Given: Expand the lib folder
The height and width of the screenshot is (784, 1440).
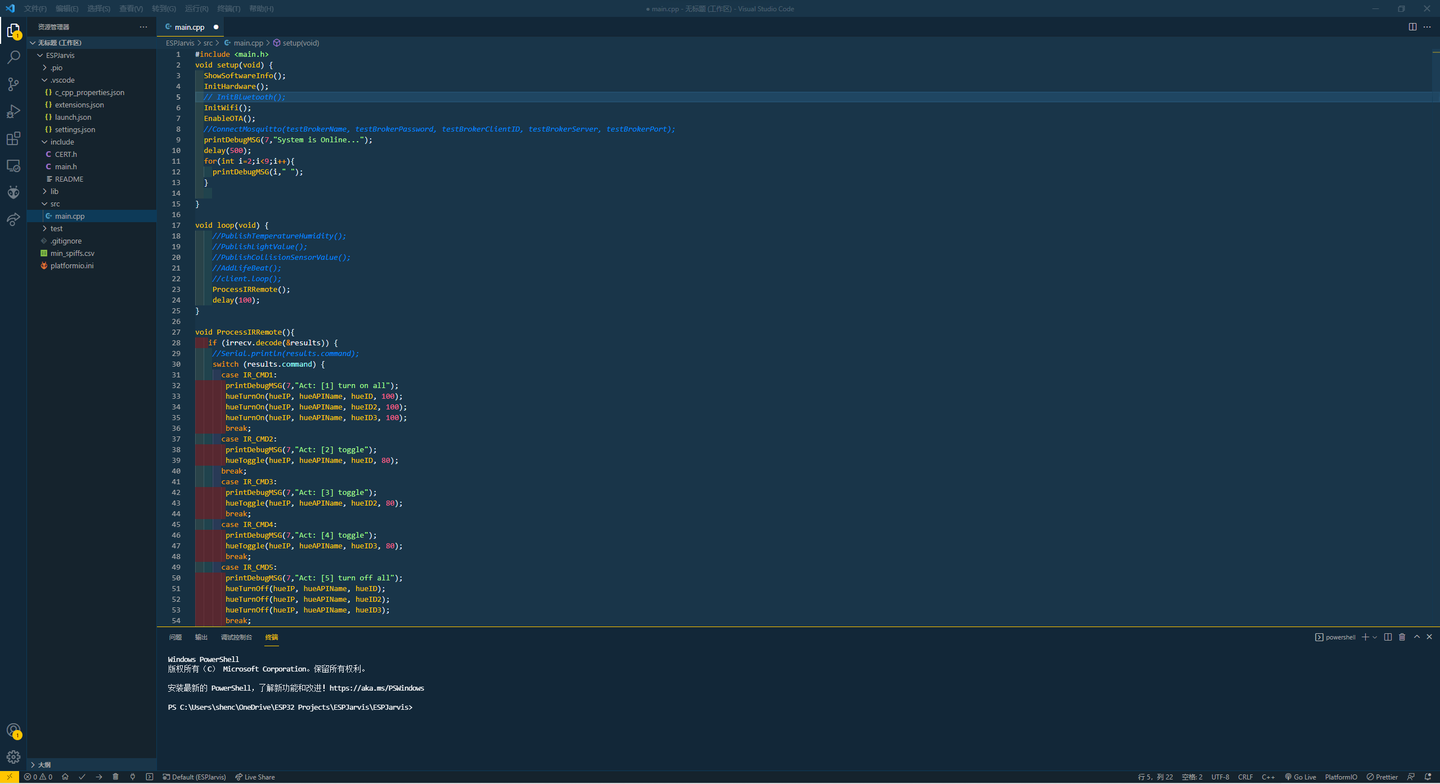Looking at the screenshot, I should [91, 191].
